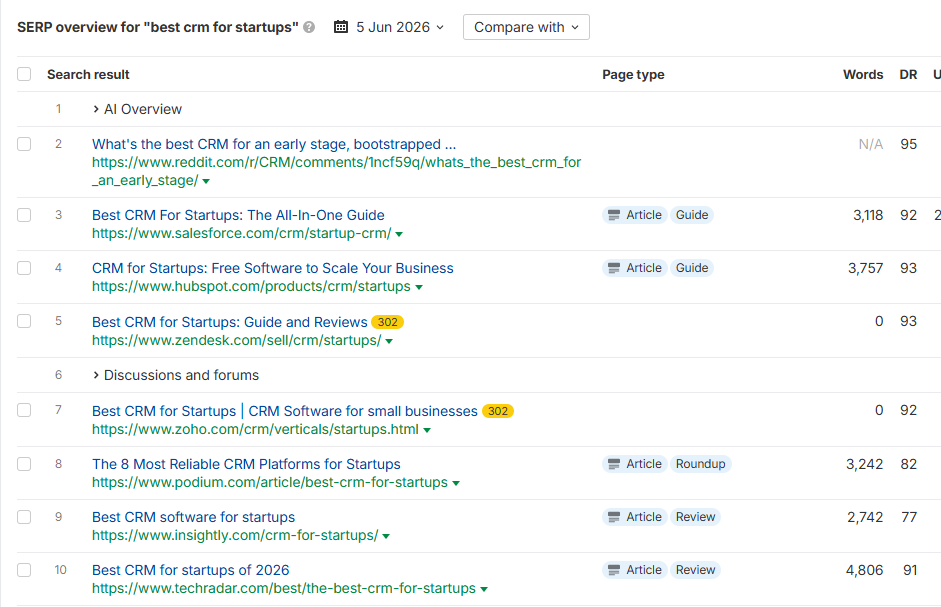Expand the Discussions and forums row

click(x=175, y=375)
